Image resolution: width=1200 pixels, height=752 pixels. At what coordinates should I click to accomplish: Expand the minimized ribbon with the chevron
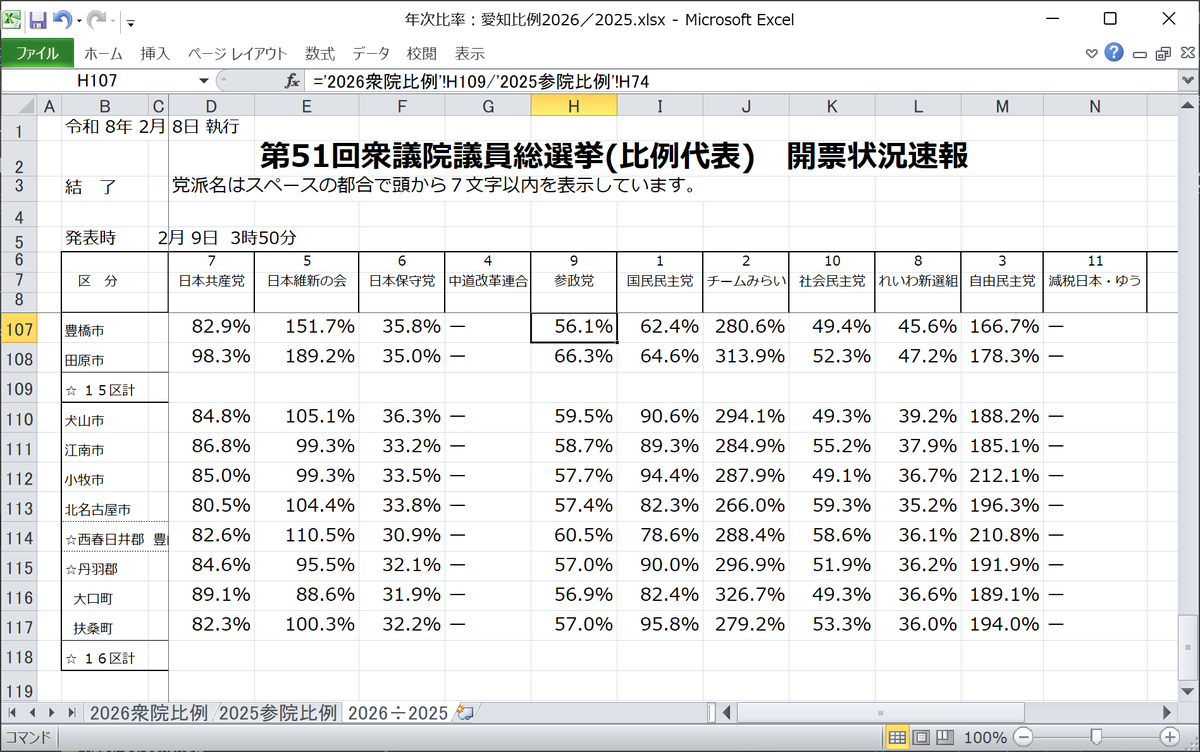[x=1091, y=53]
